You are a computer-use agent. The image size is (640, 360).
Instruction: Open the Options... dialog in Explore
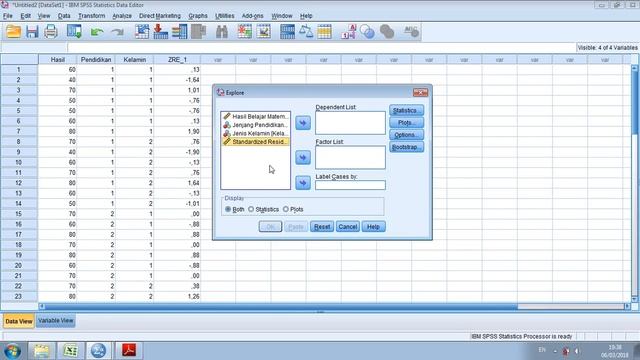(x=407, y=135)
